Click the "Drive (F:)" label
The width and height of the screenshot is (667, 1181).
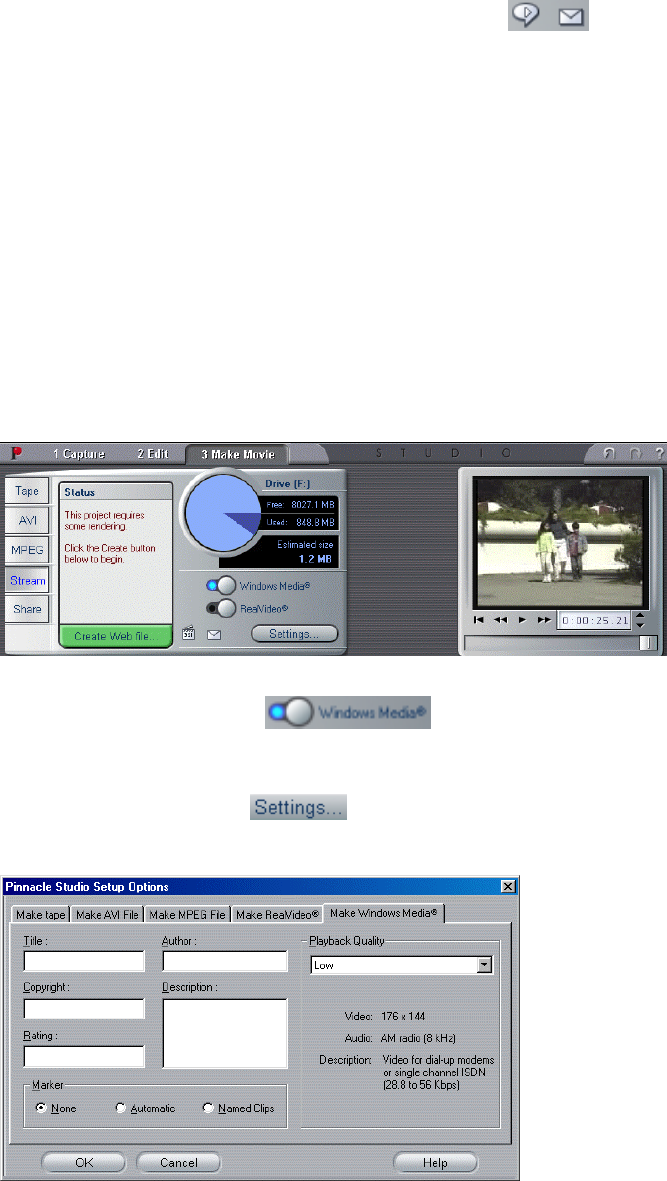click(287, 484)
